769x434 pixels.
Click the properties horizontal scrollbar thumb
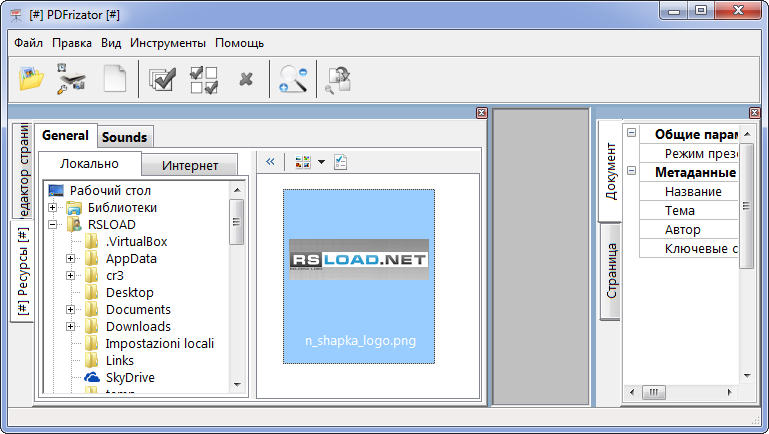[654, 392]
